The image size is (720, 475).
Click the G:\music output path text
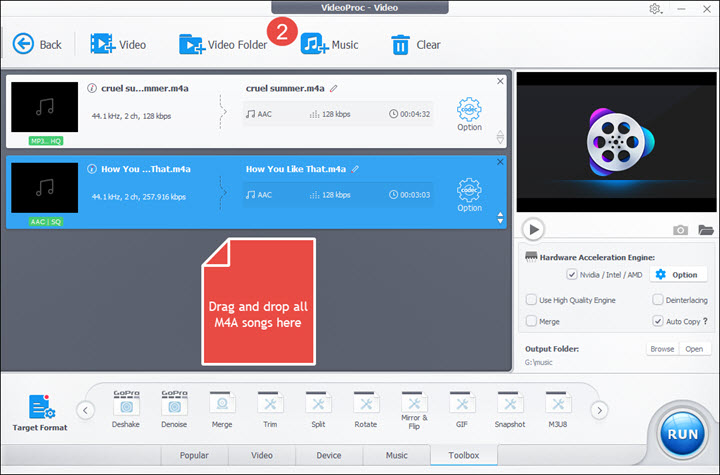point(539,362)
